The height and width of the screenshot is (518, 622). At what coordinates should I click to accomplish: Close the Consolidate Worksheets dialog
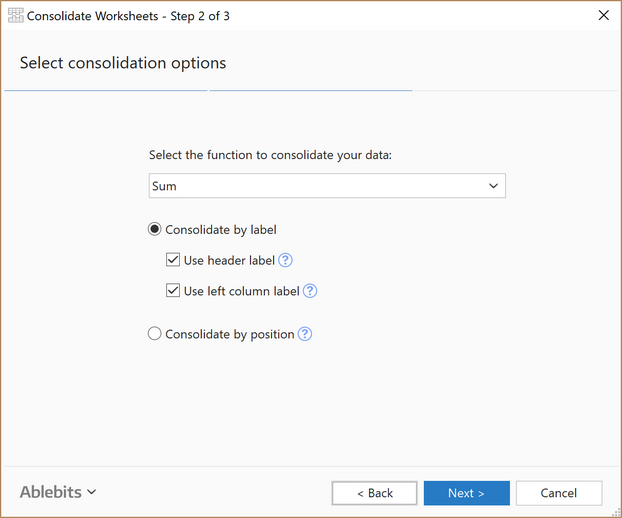(604, 15)
